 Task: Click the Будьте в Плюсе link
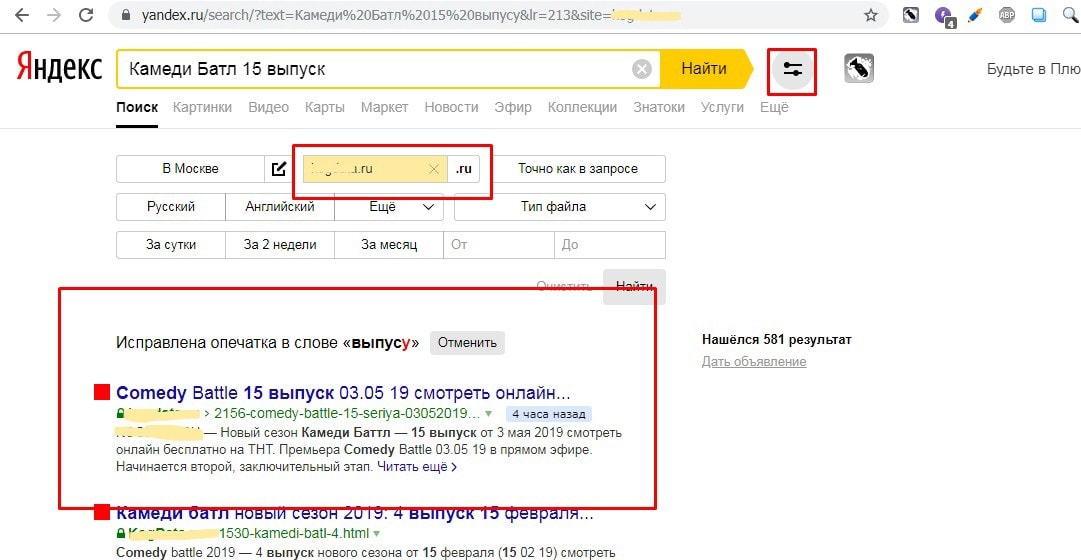(x=1033, y=69)
